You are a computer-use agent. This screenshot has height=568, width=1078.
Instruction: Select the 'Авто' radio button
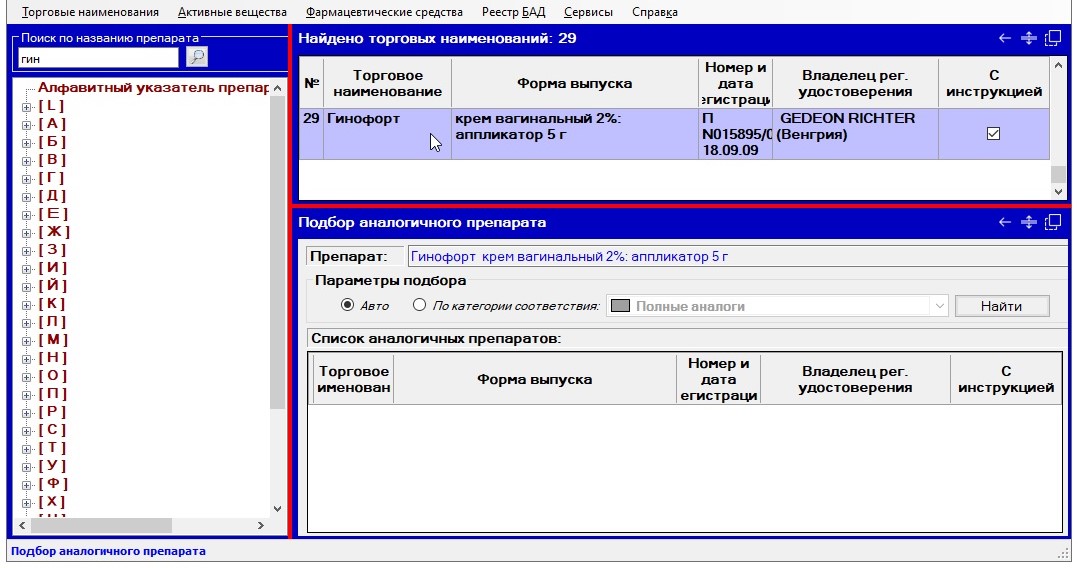pos(348,306)
